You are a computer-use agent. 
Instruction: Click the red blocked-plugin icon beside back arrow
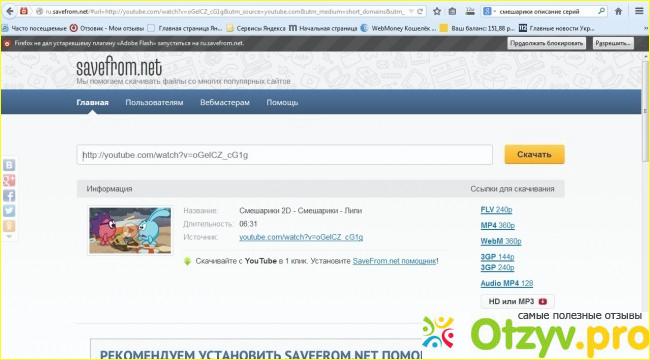pos(24,11)
